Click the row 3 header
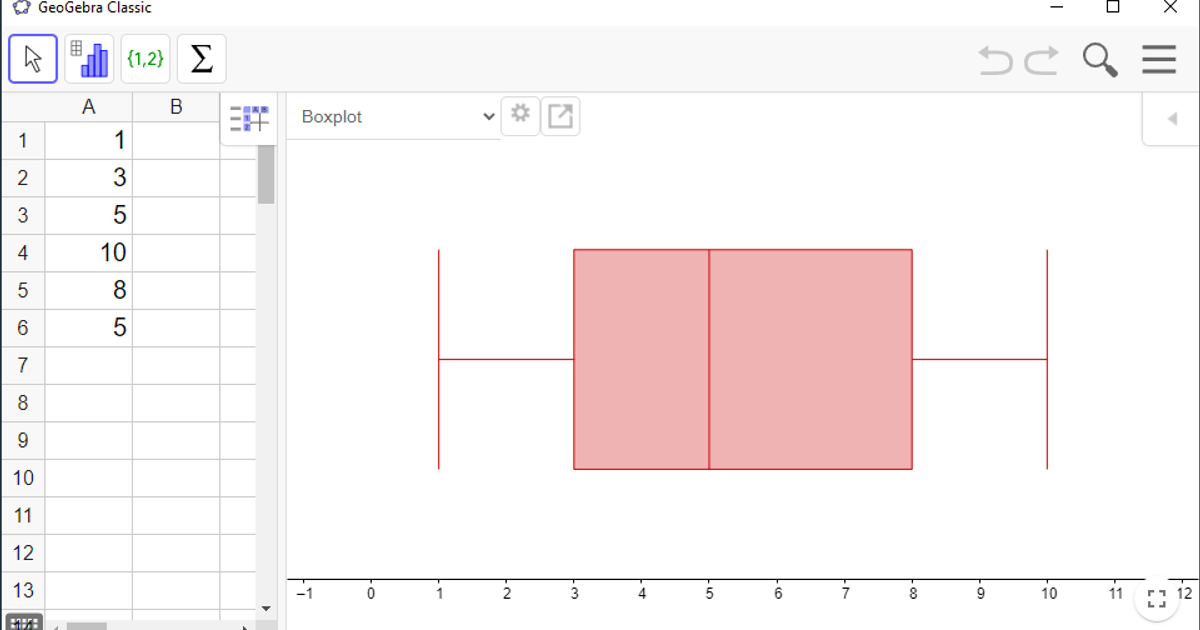The image size is (1200, 630). click(x=22, y=214)
